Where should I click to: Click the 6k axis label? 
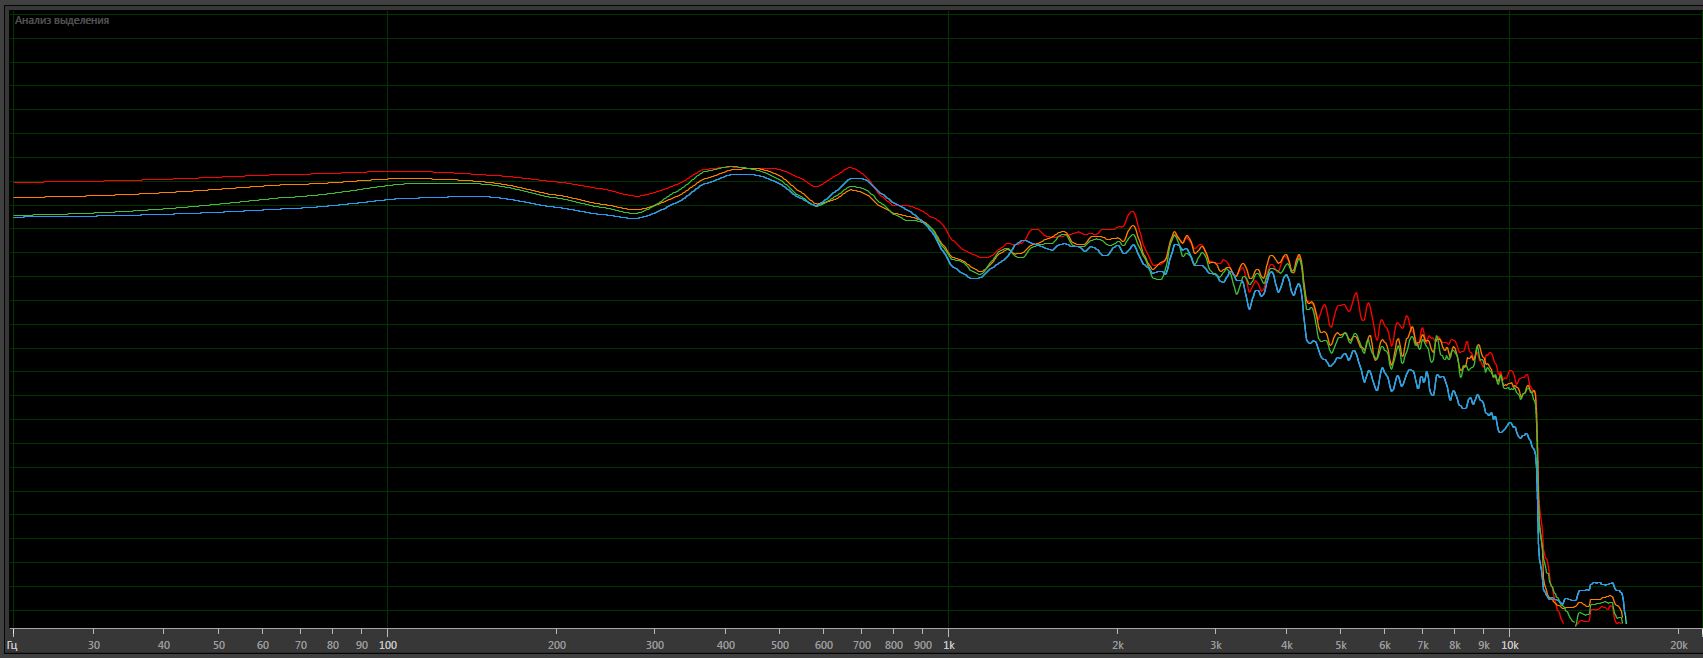coord(1386,645)
